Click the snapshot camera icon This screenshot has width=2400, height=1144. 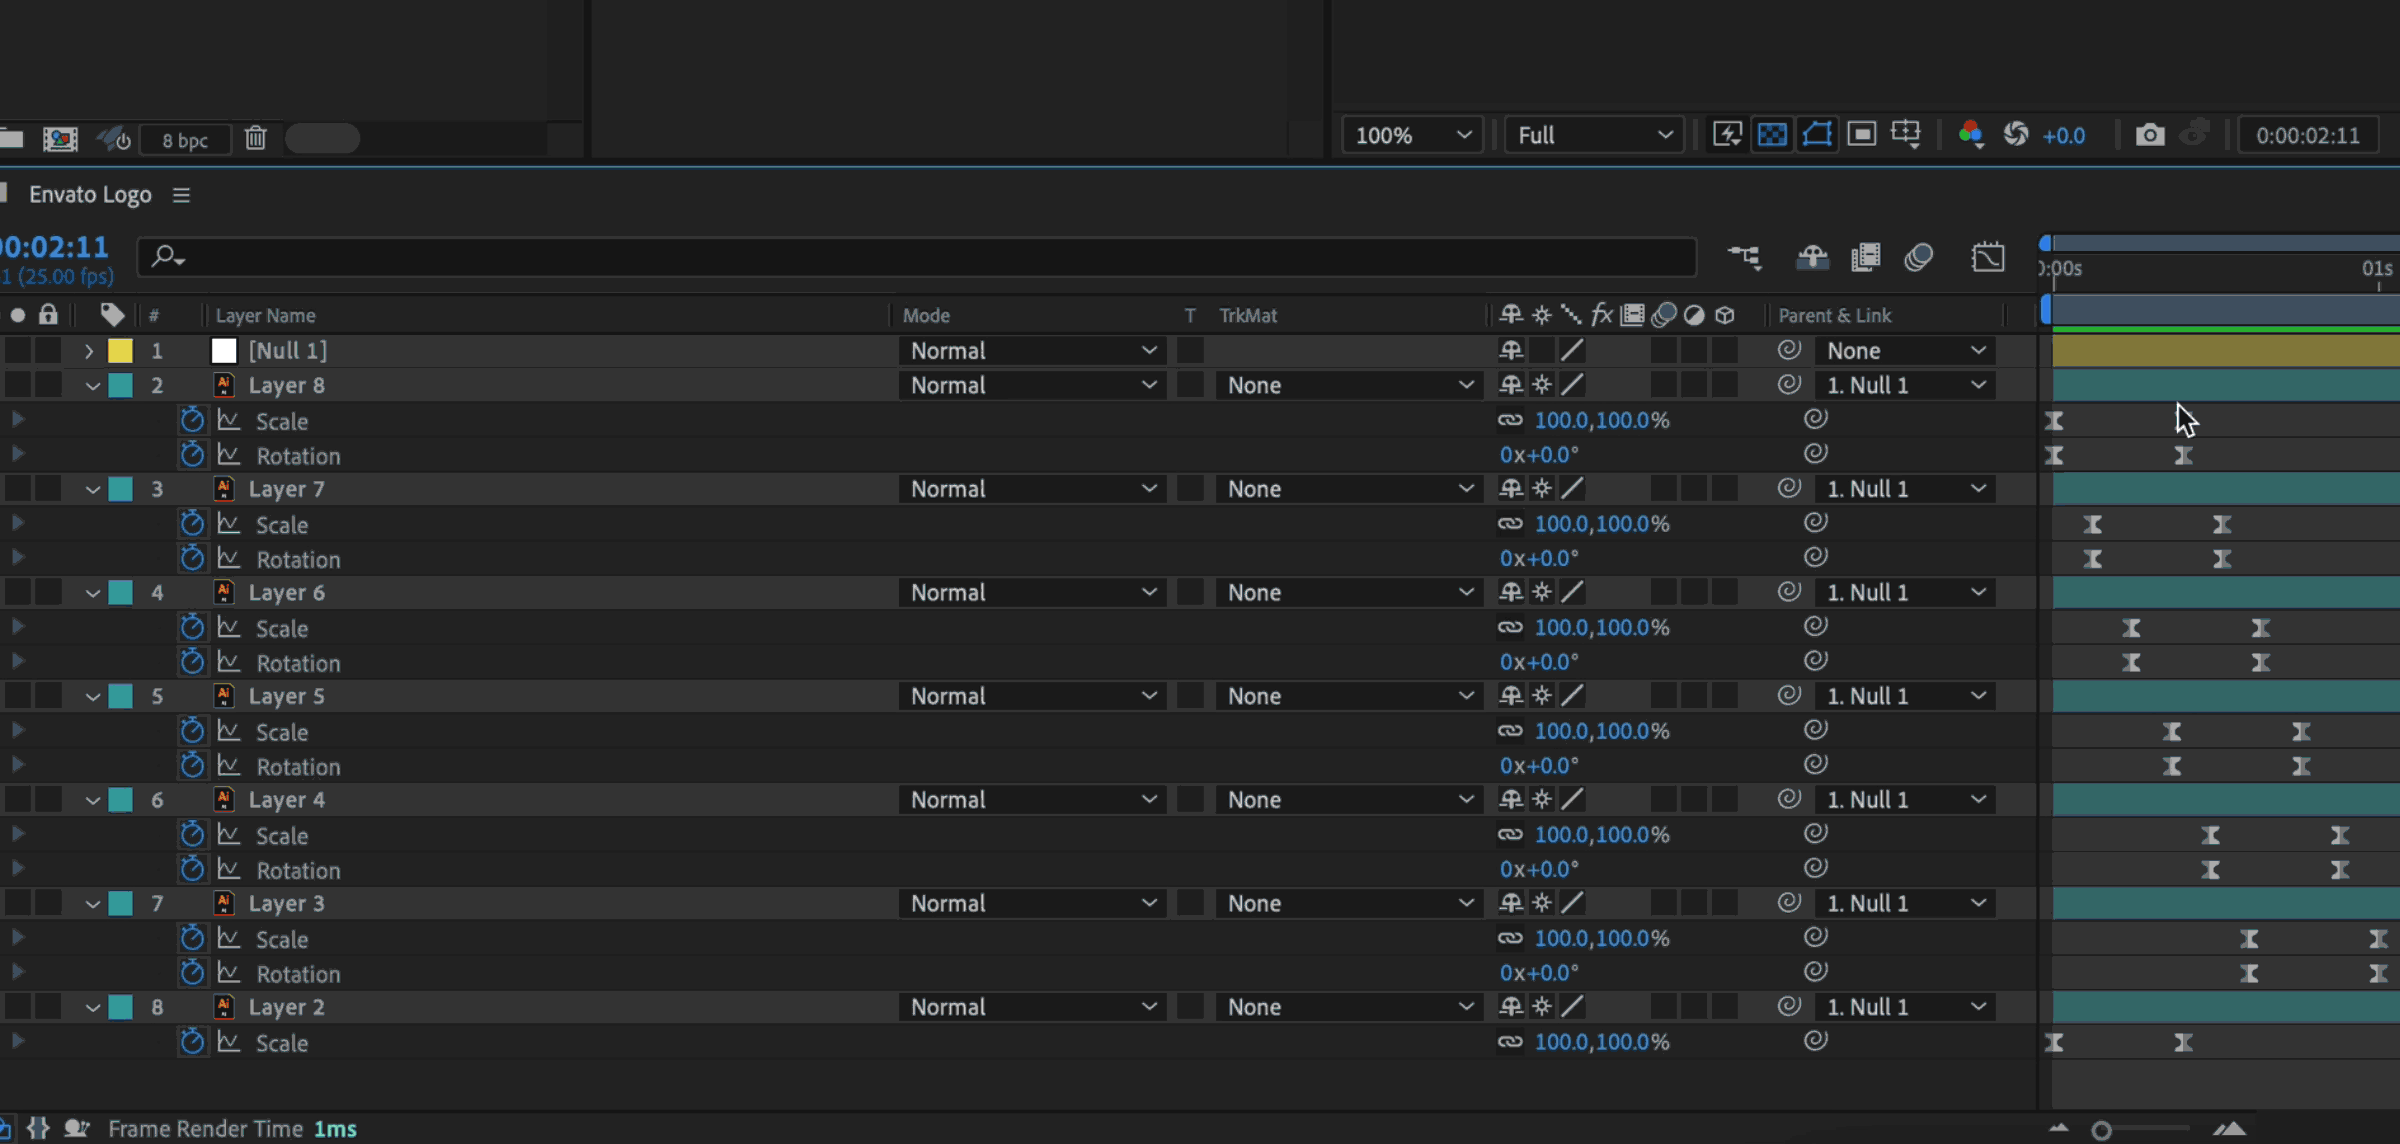coord(2149,135)
